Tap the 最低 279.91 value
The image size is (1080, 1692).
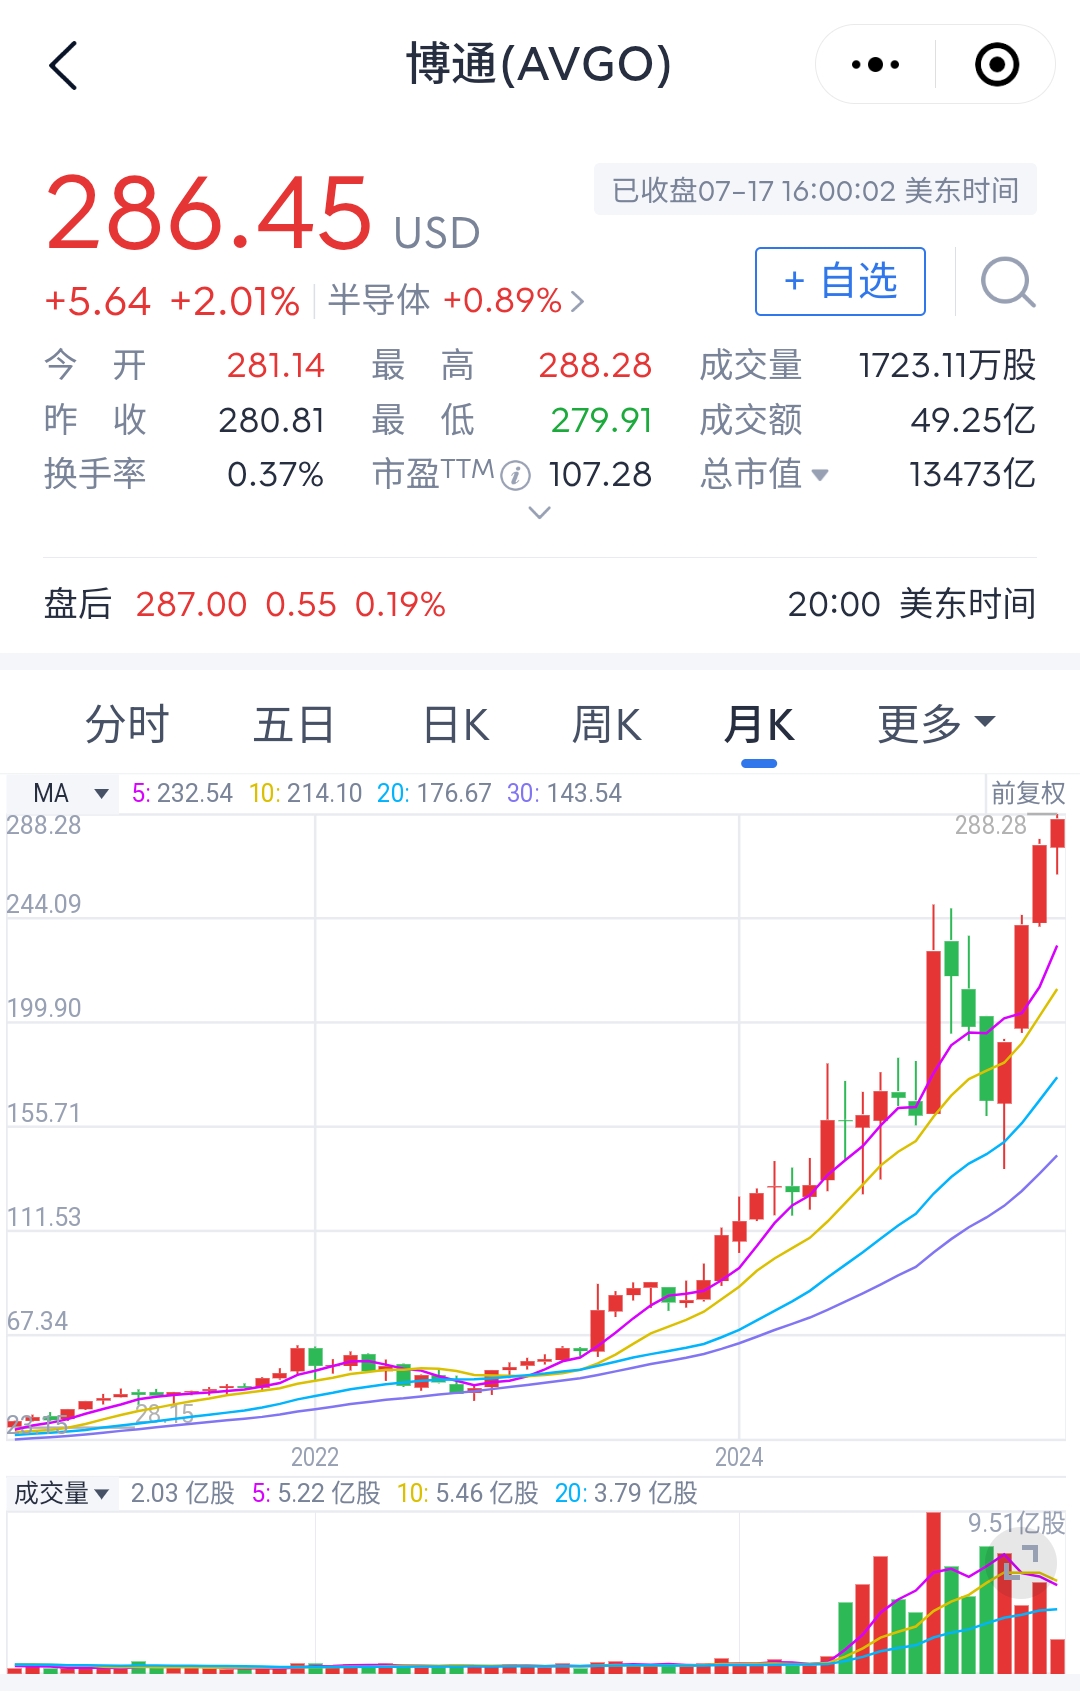(x=601, y=420)
